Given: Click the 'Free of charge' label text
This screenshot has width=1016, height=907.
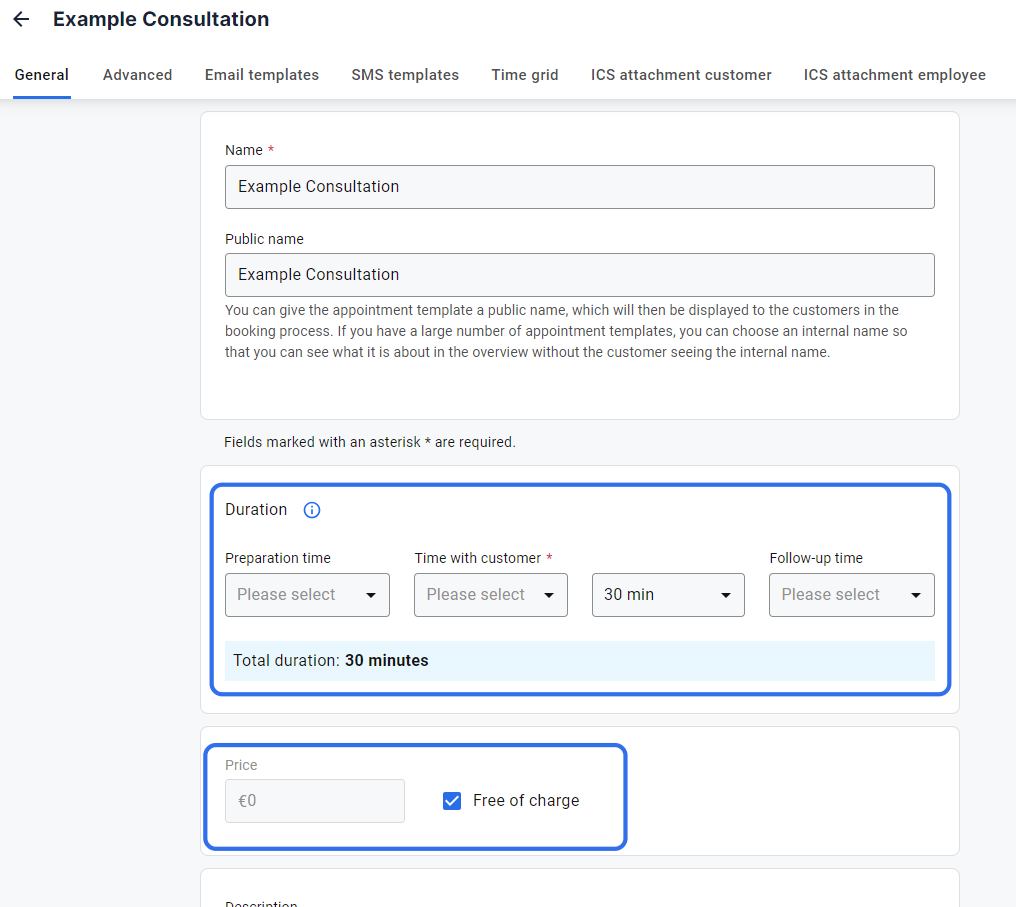Looking at the screenshot, I should 526,801.
